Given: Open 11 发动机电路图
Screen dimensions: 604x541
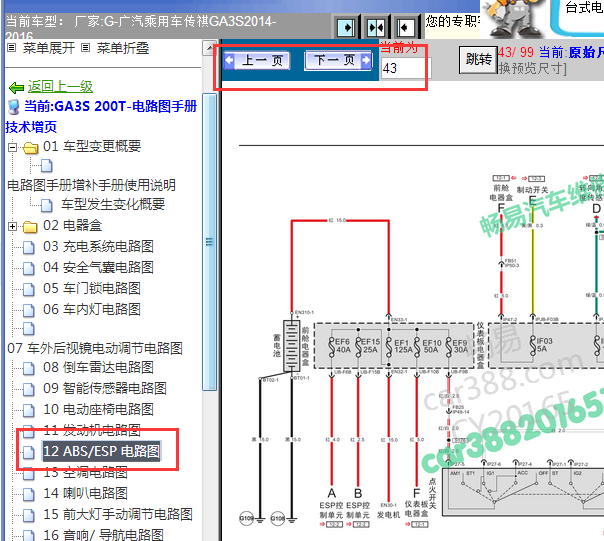Looking at the screenshot, I should [x=92, y=430].
